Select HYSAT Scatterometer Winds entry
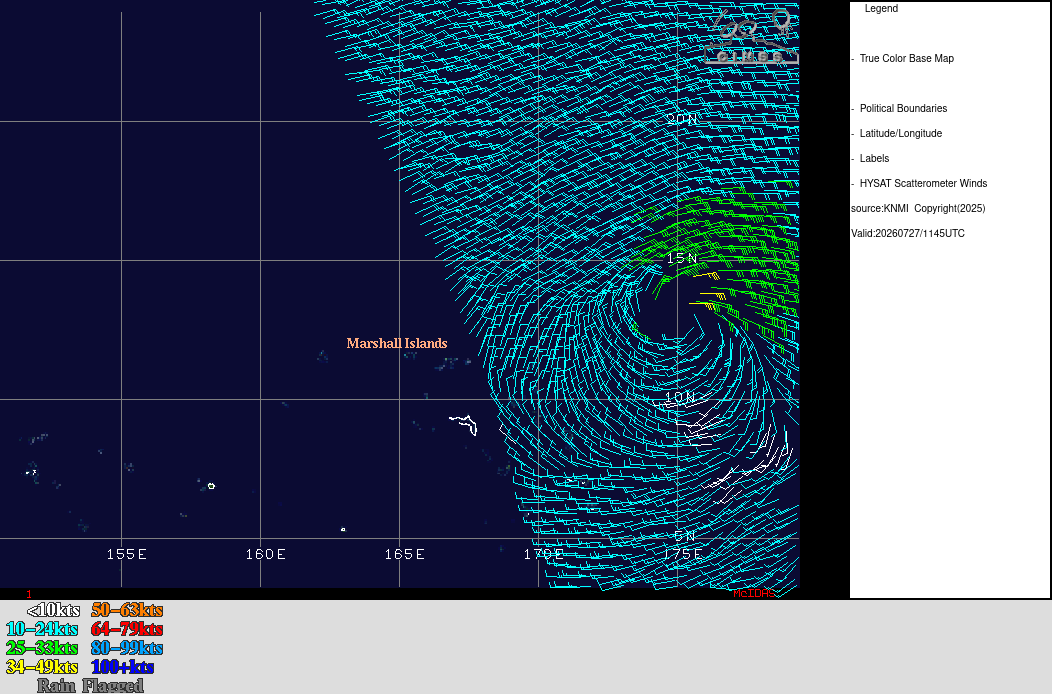The width and height of the screenshot is (1052, 694). click(x=923, y=183)
